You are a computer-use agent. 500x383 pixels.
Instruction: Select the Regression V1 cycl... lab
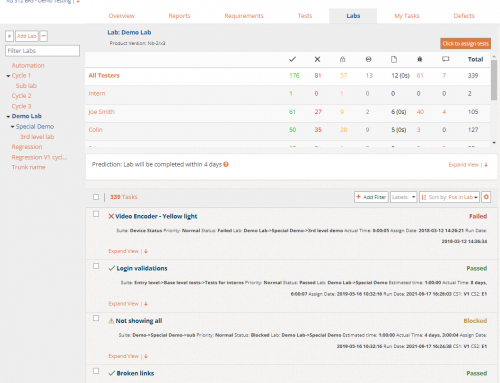click(39, 157)
